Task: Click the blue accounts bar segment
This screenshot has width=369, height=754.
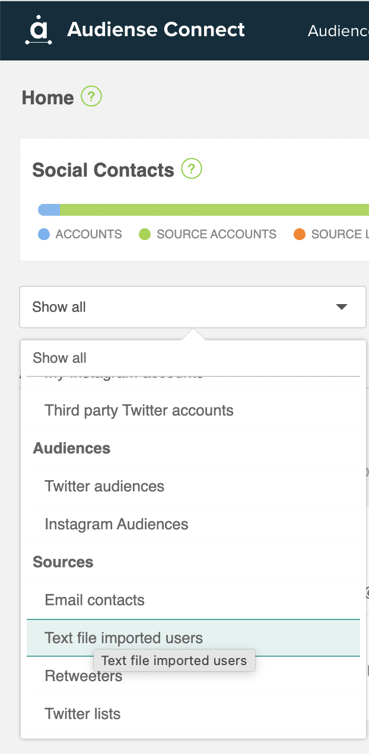Action: [49, 210]
